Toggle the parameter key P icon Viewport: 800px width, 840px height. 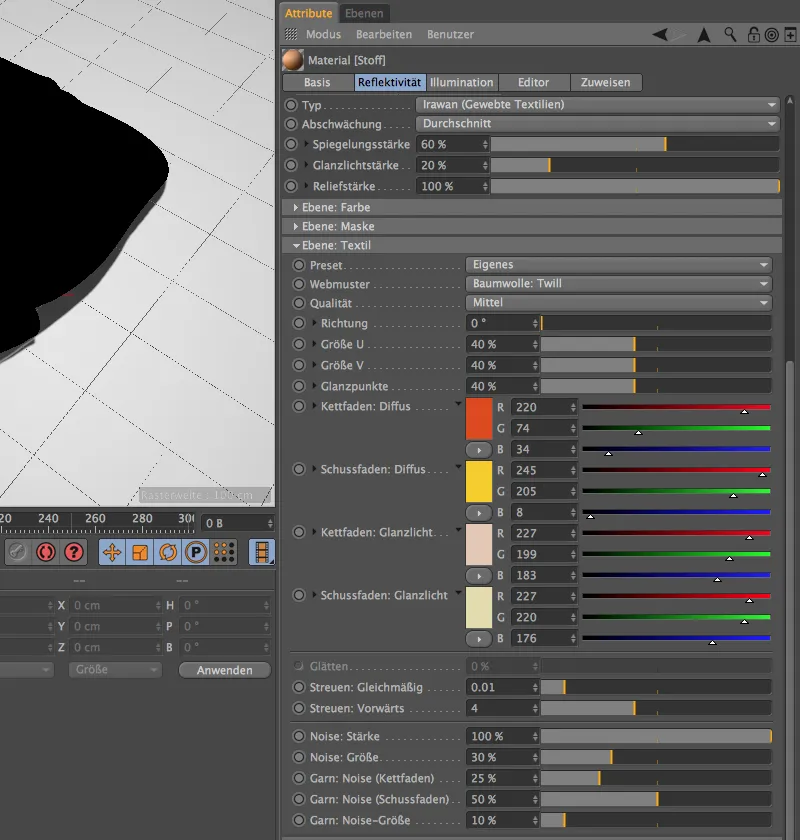tap(196, 552)
